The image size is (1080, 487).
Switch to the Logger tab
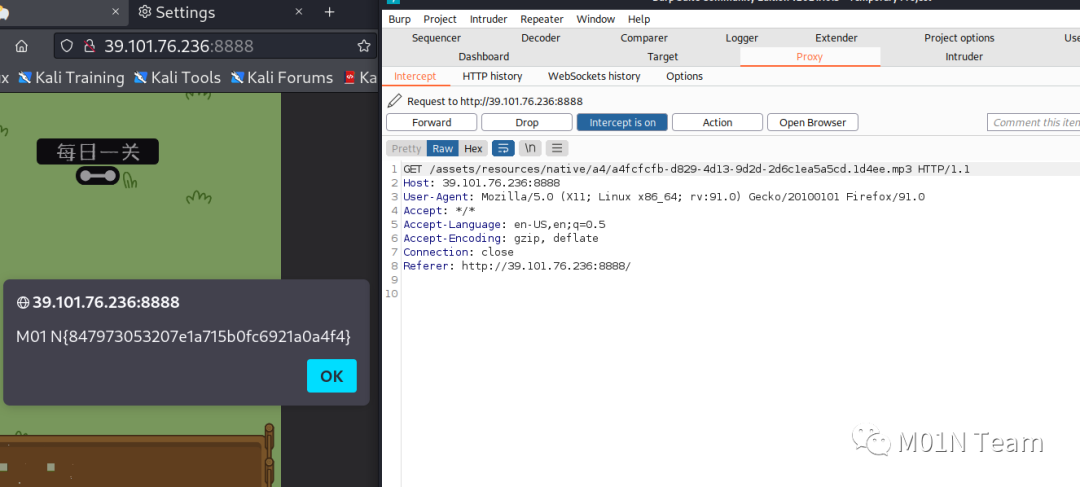click(742, 38)
